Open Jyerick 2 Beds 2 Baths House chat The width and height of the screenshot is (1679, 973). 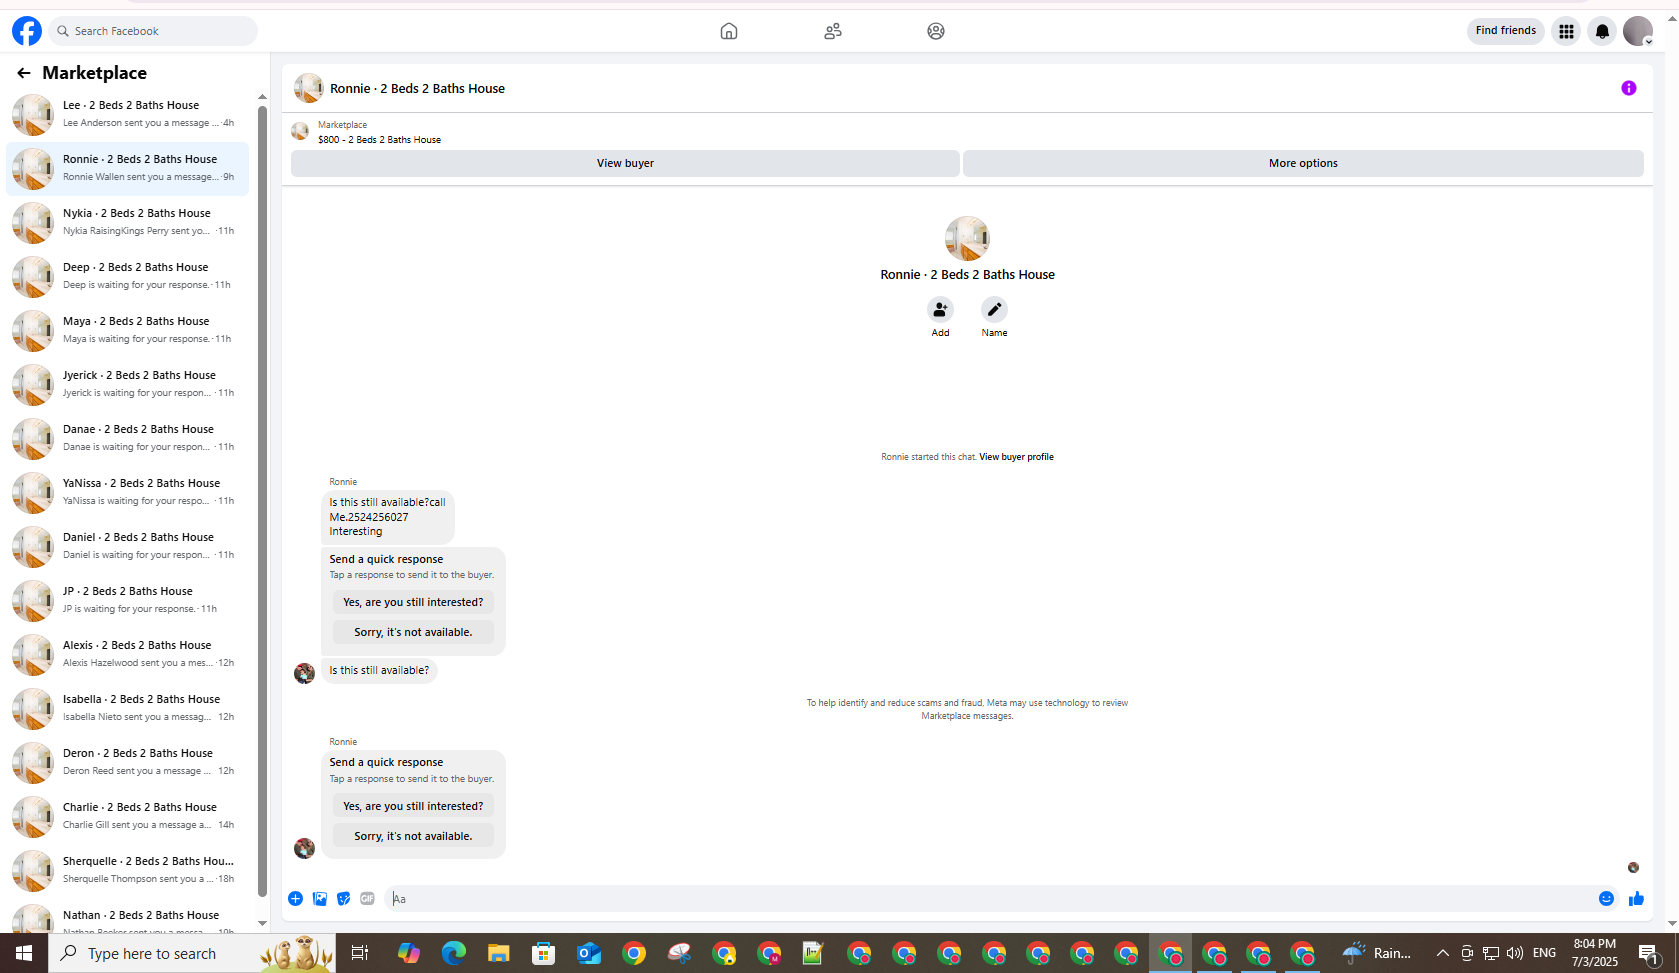(x=128, y=385)
